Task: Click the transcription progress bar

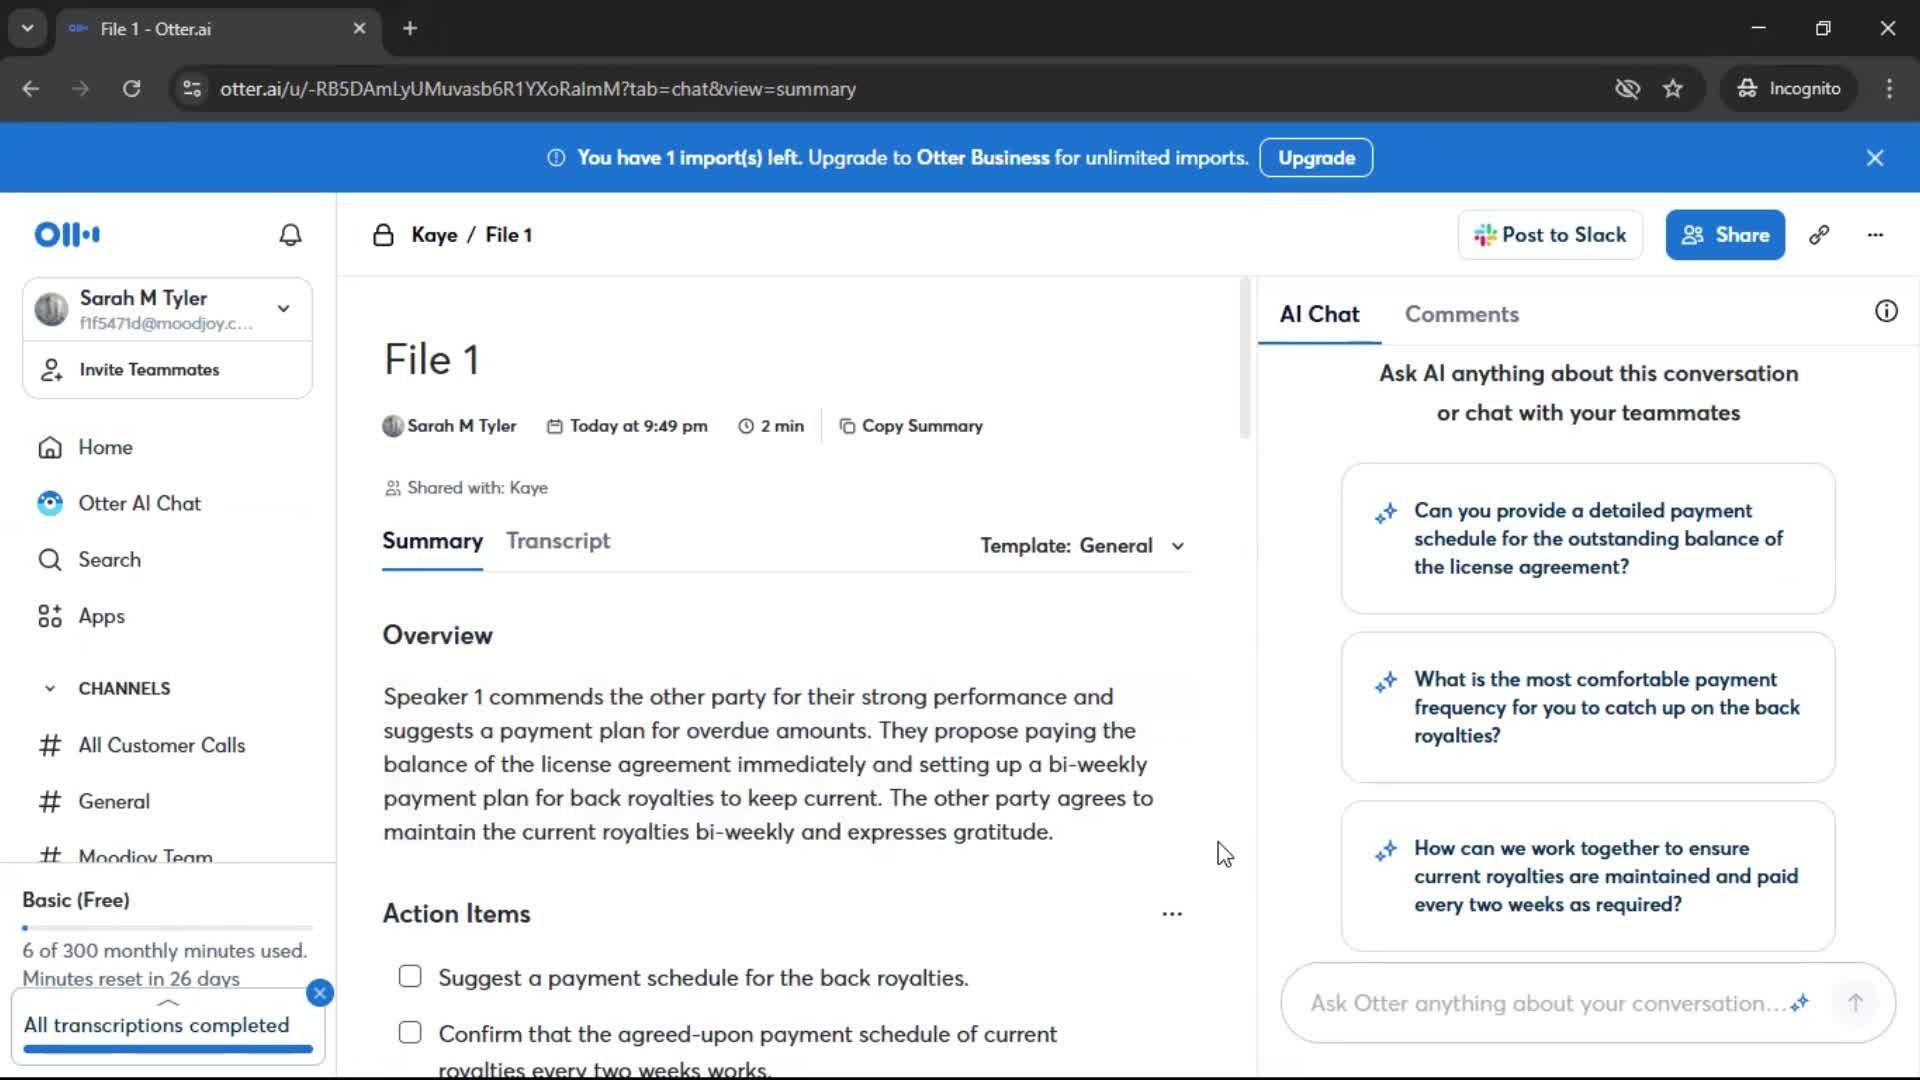Action: pos(168,1049)
